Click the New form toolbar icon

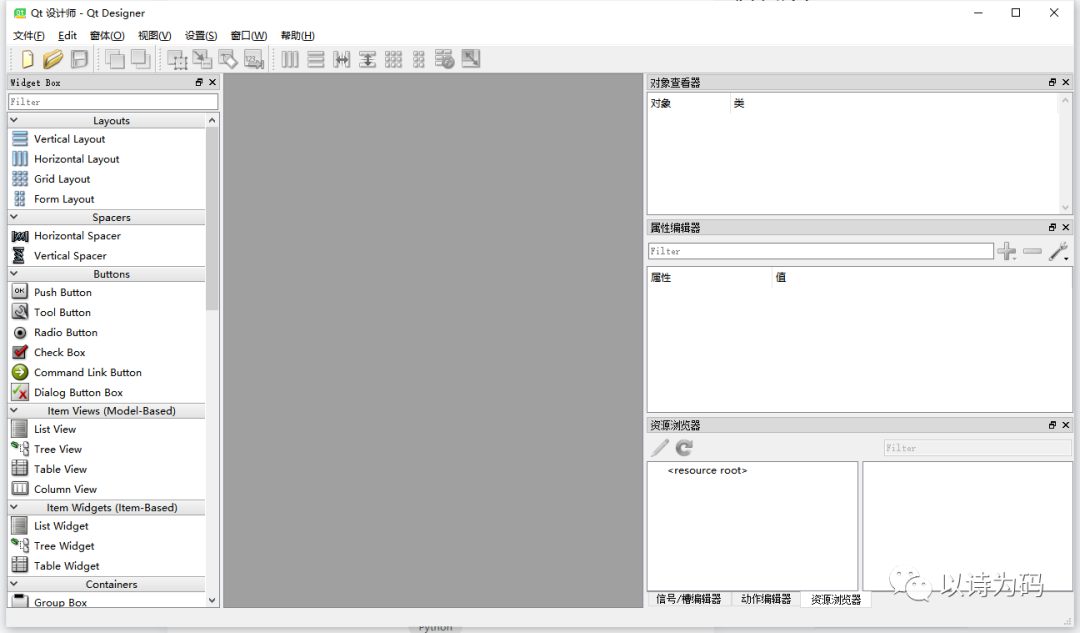tap(27, 59)
